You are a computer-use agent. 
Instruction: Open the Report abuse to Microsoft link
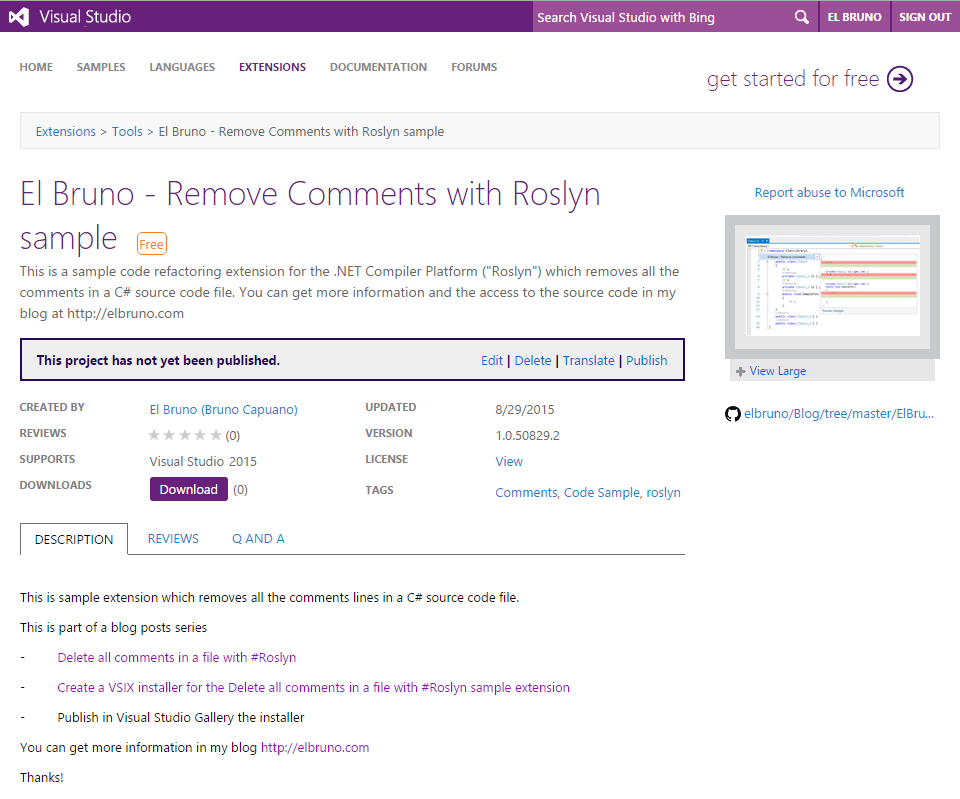click(x=829, y=192)
